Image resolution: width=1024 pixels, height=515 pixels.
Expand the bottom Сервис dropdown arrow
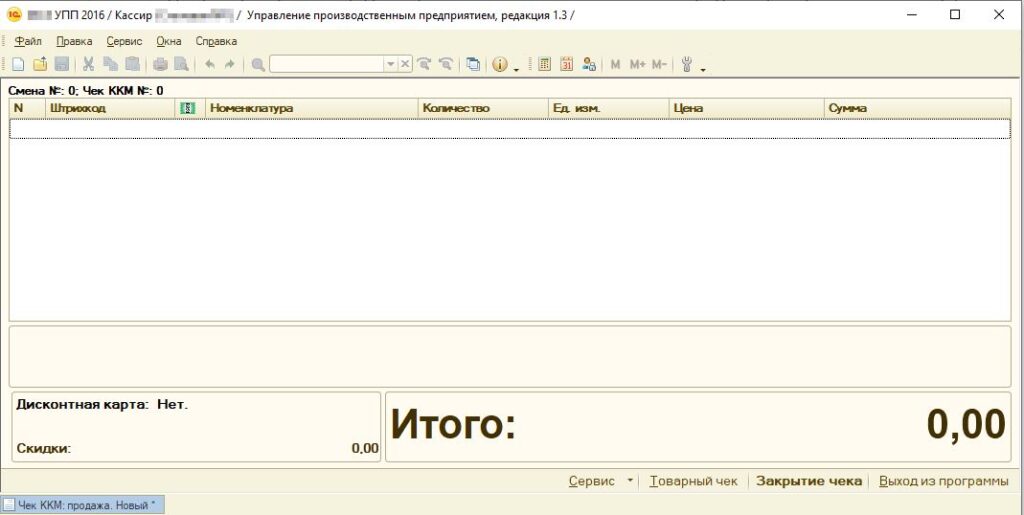(x=630, y=480)
